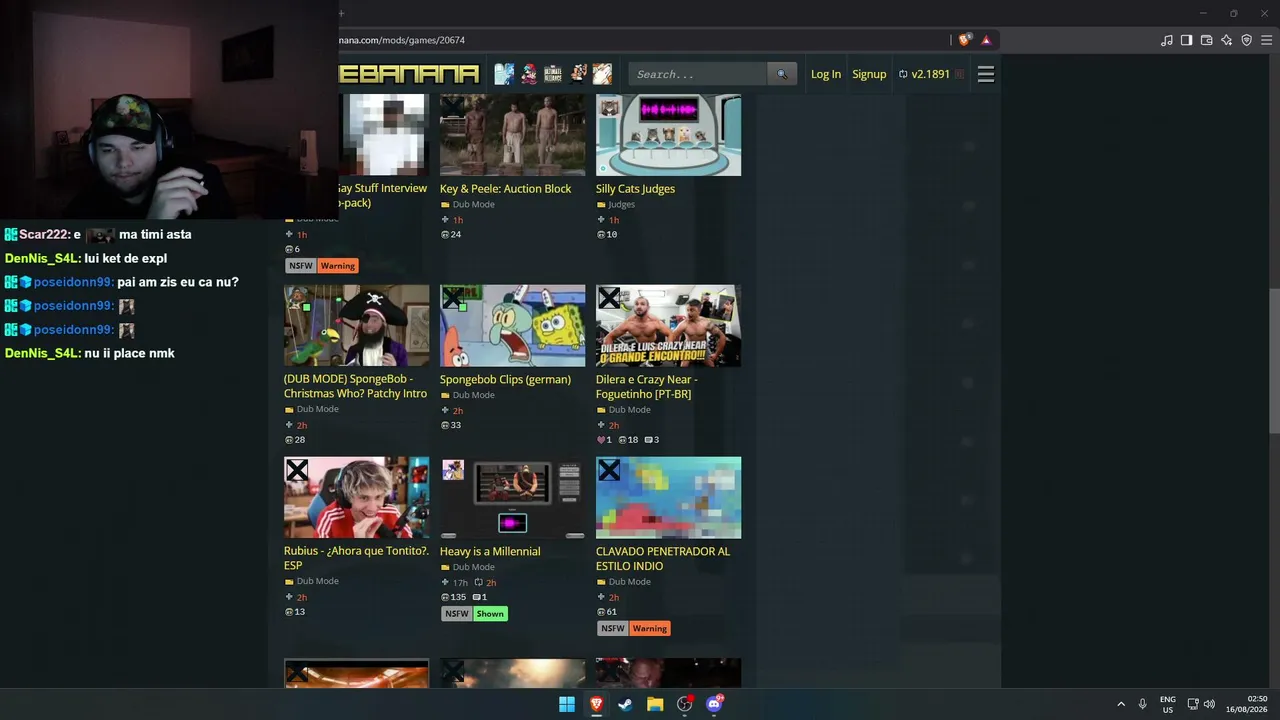Open the Leo AI sparkle icon
Viewport: 1280px width, 720px height.
click(x=1226, y=40)
